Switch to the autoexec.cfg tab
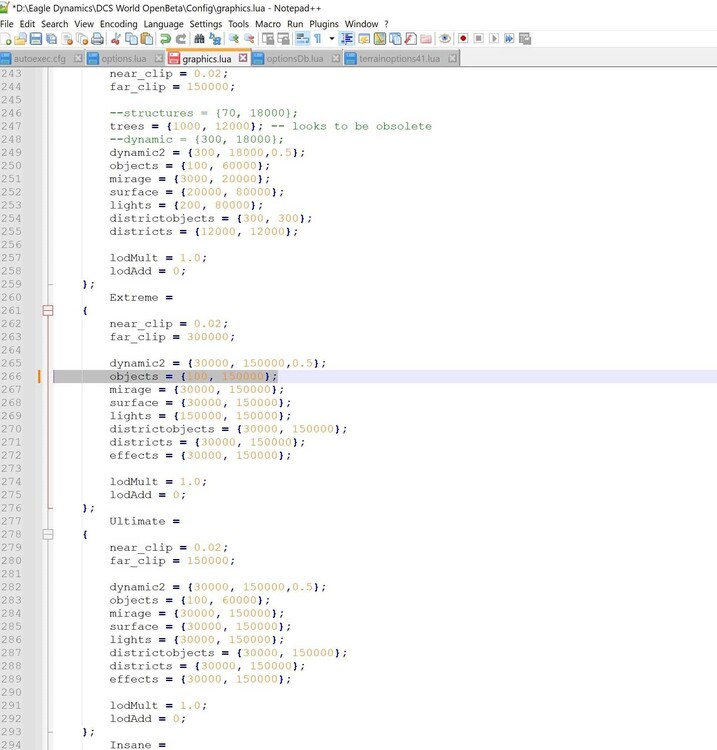The image size is (717, 750). 40,59
